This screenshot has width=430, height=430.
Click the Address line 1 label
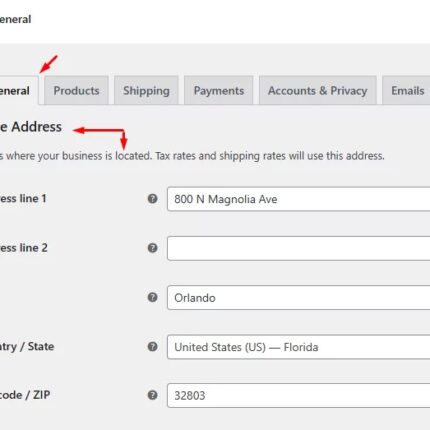tap(23, 199)
